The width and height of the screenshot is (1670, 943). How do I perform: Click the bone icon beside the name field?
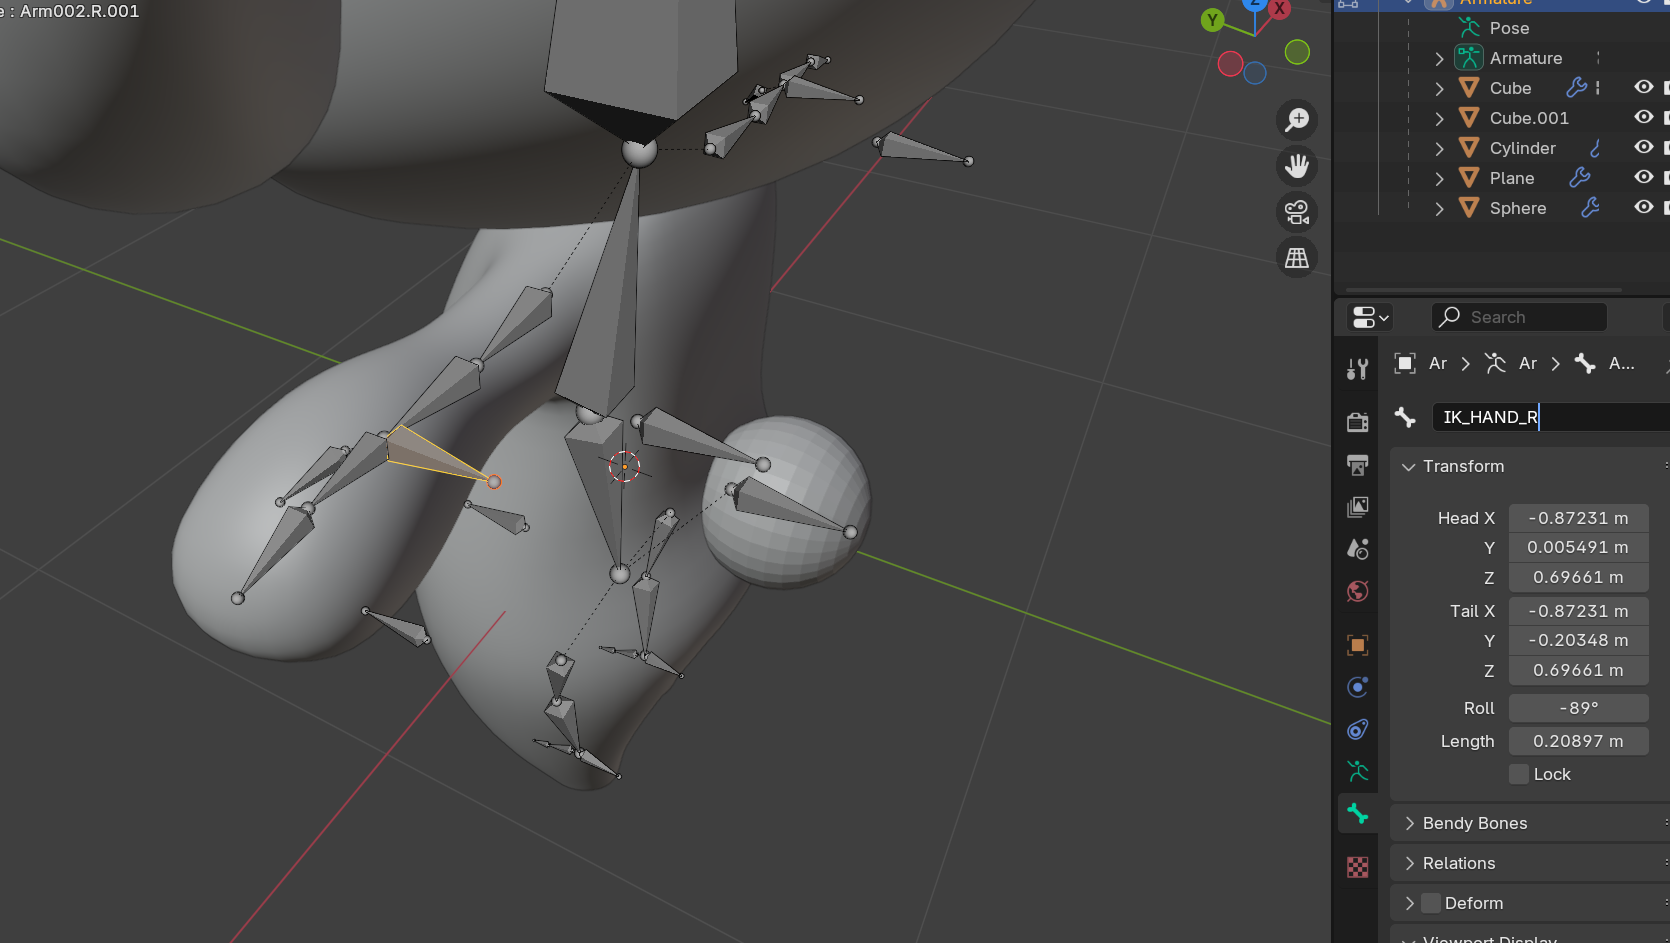(x=1405, y=417)
